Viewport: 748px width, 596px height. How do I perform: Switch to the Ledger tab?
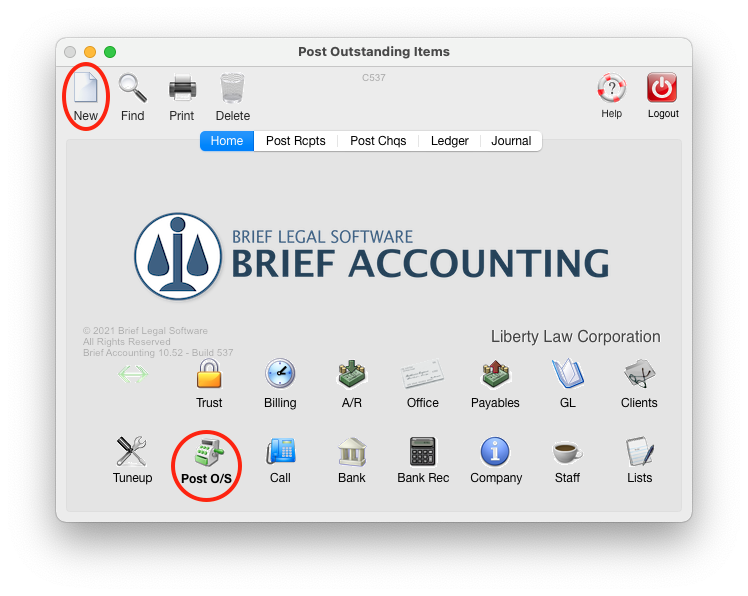tap(449, 141)
